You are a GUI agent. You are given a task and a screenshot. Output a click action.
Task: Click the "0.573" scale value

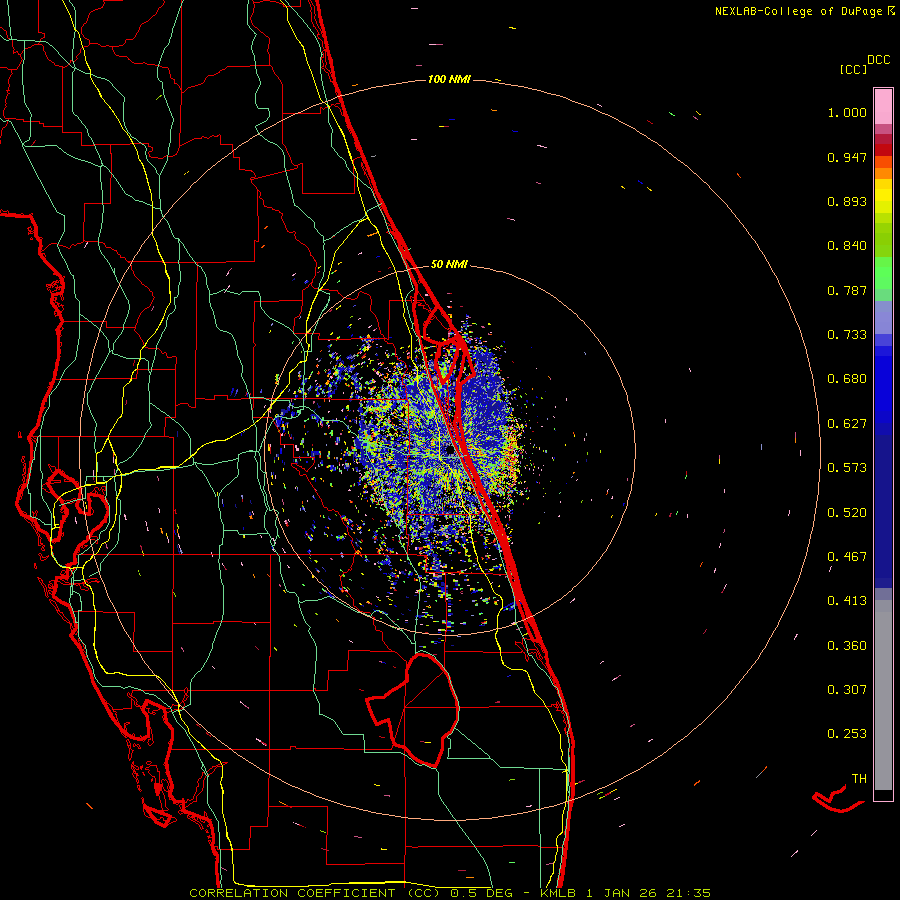coord(847,468)
